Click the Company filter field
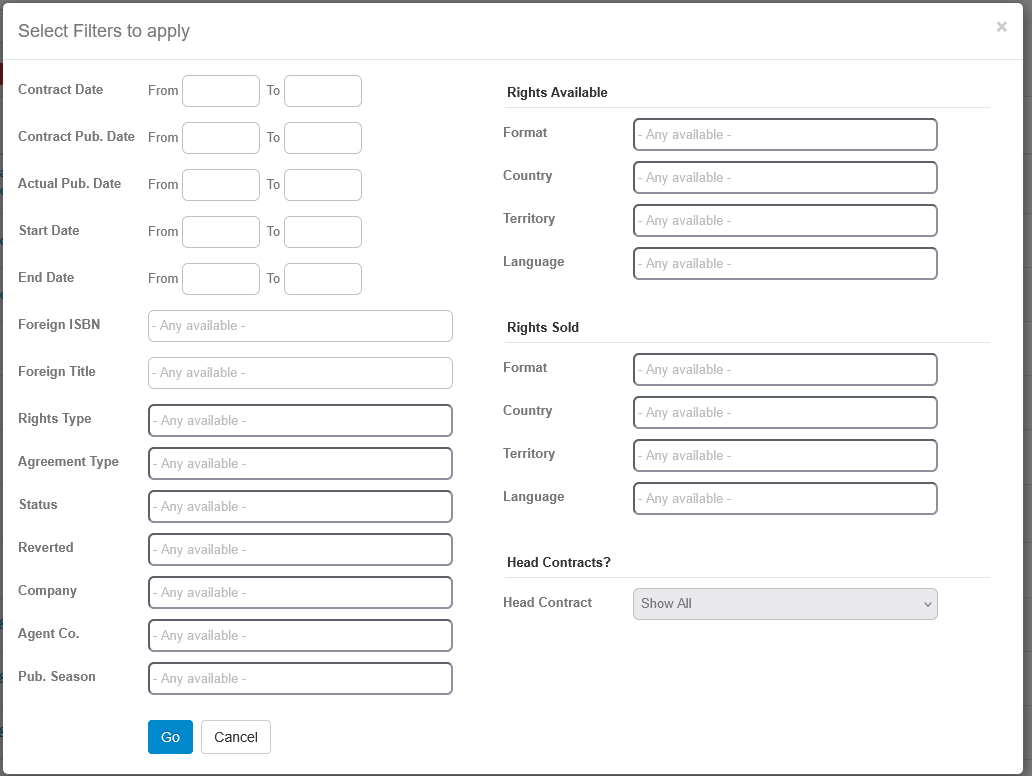 click(300, 593)
